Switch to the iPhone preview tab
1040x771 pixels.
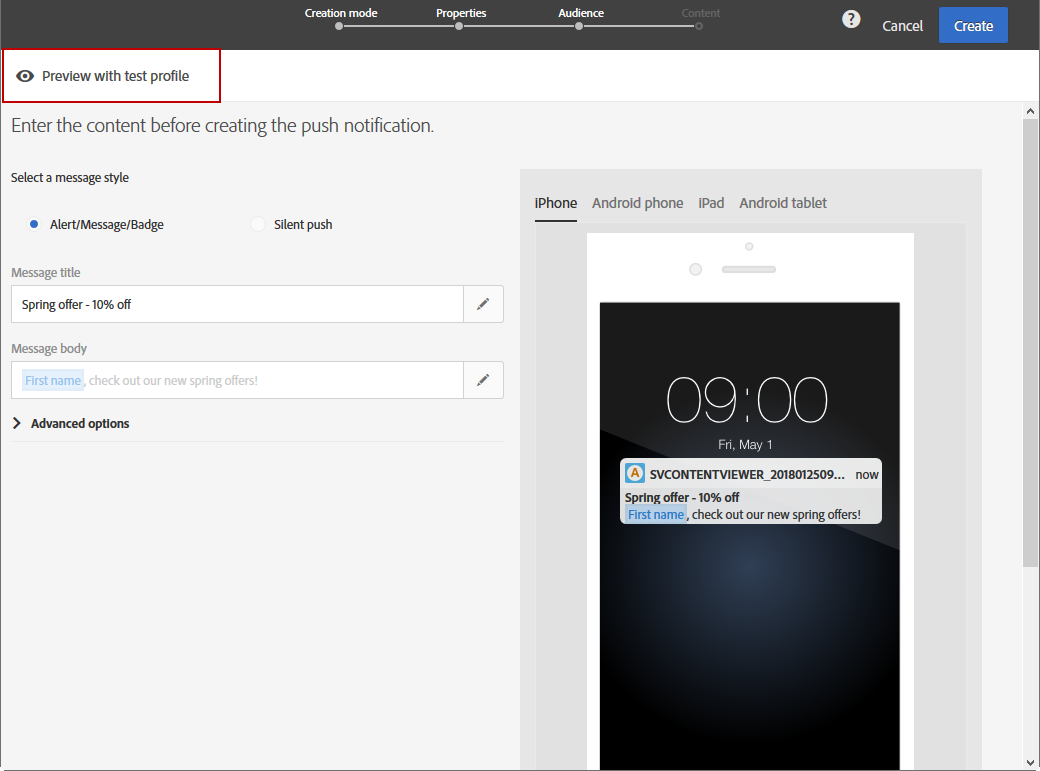coord(556,203)
